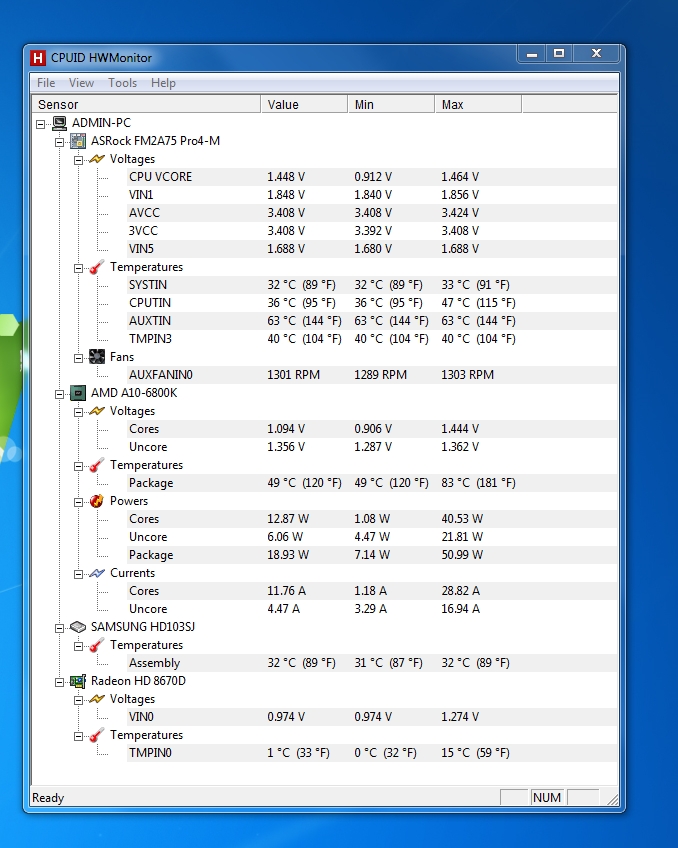This screenshot has height=848, width=678.
Task: Select the 3VCC voltage row
Action: (372, 231)
